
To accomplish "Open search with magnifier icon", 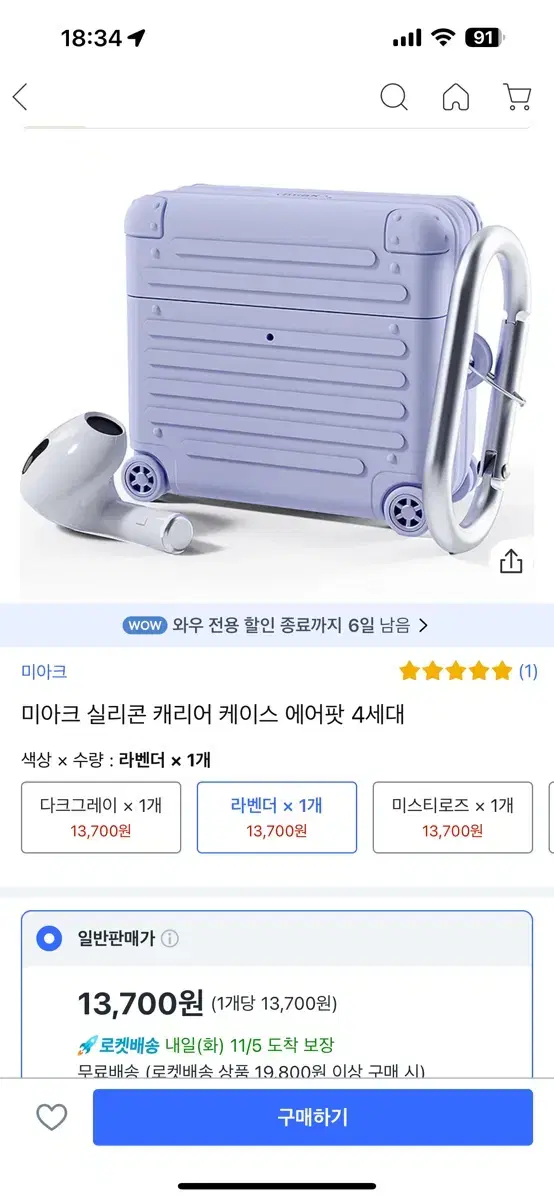I will tap(394, 97).
